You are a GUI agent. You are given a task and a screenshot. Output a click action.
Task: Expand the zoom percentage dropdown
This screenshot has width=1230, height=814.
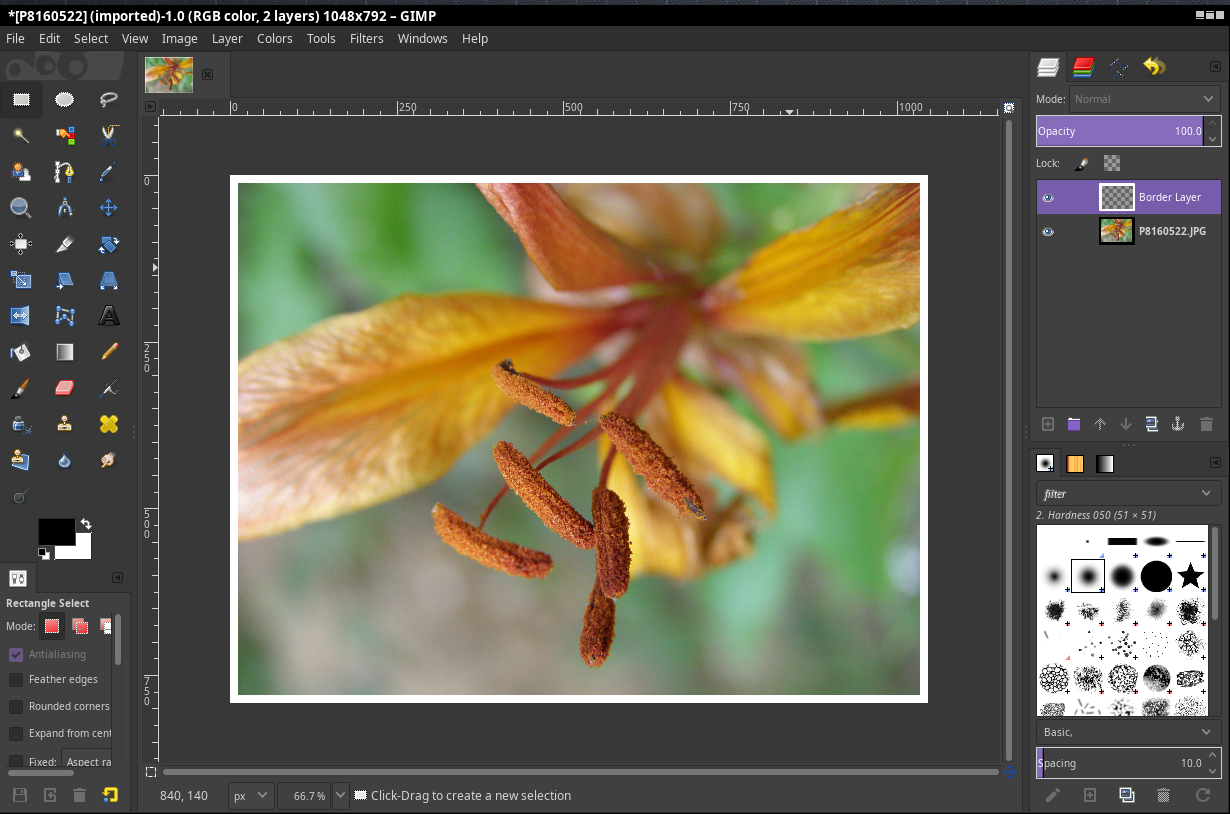click(x=340, y=796)
